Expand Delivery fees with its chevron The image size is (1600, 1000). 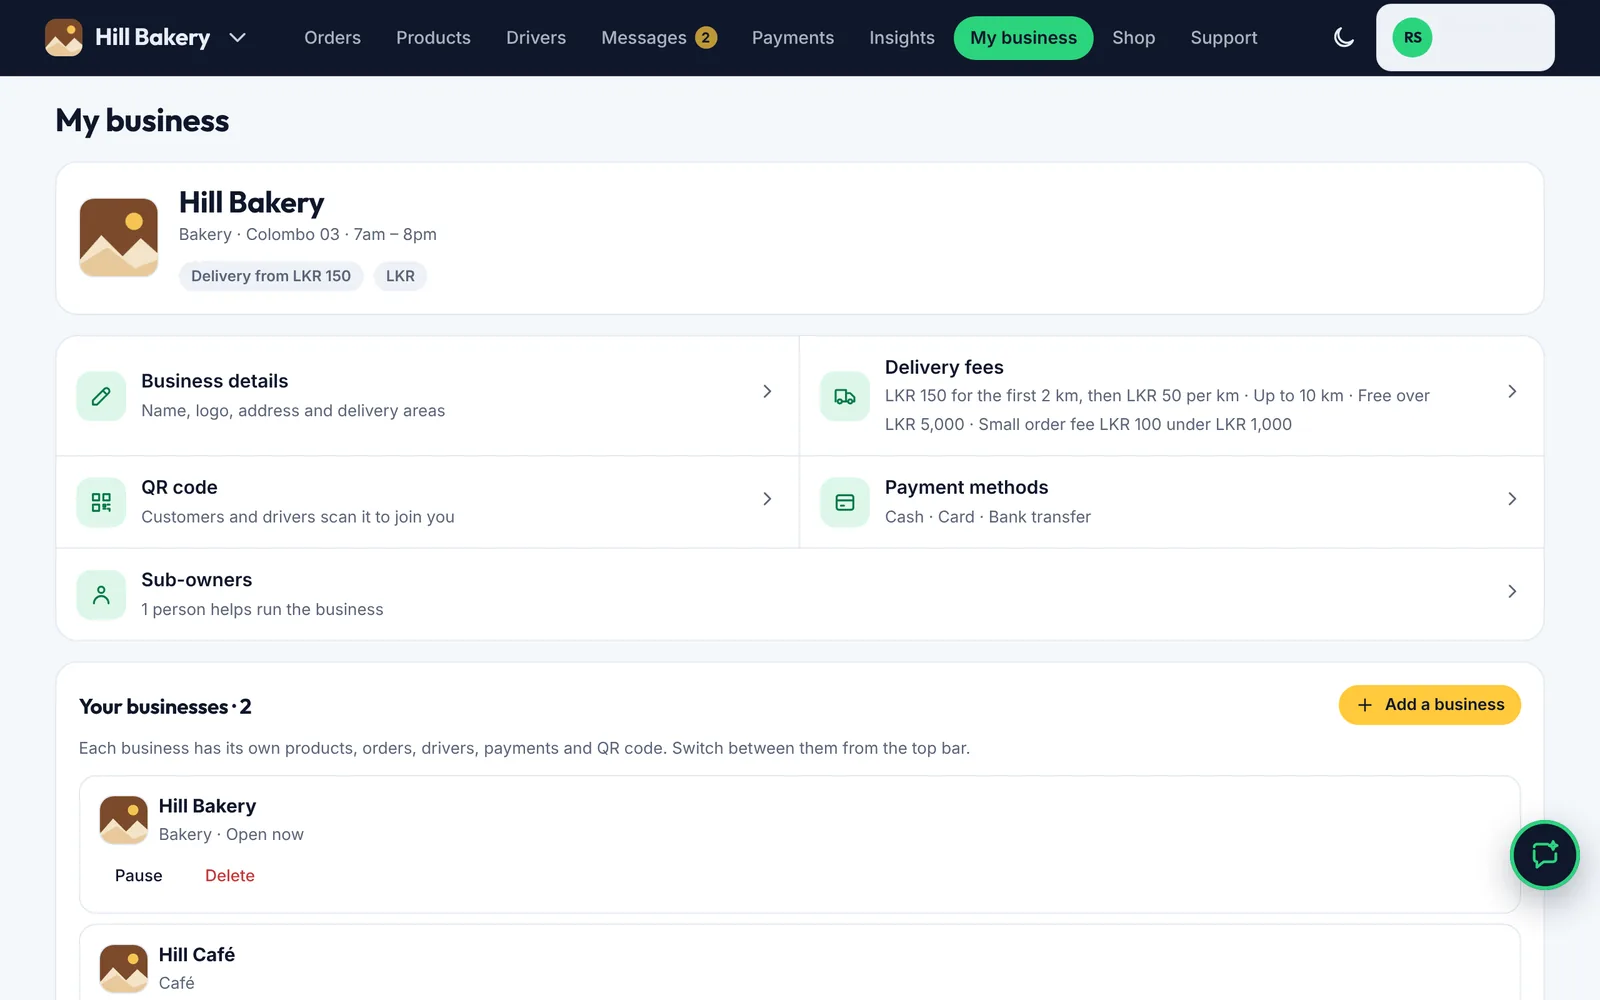1512,392
